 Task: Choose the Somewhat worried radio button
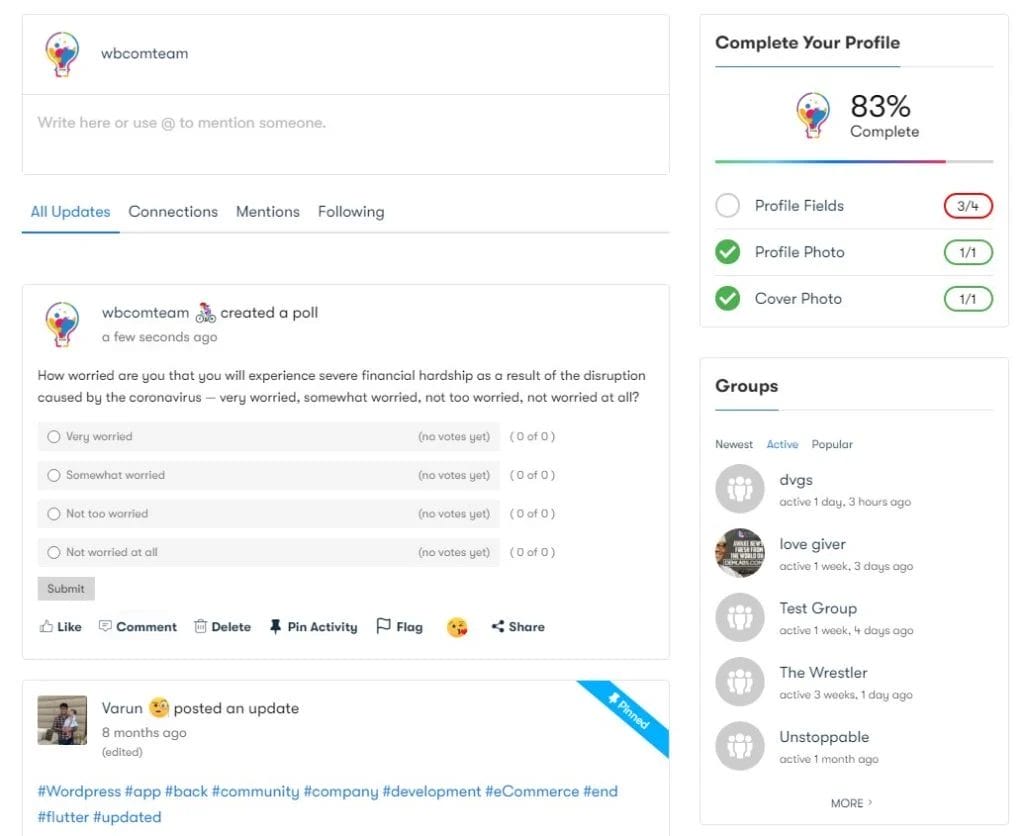click(x=54, y=475)
